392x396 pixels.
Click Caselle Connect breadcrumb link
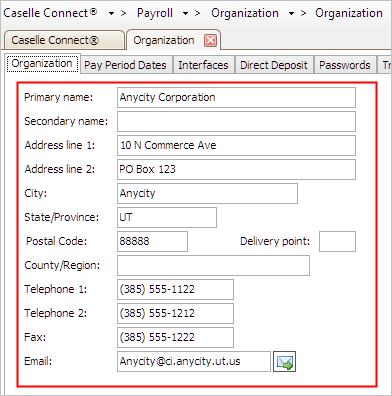[x=50, y=13]
